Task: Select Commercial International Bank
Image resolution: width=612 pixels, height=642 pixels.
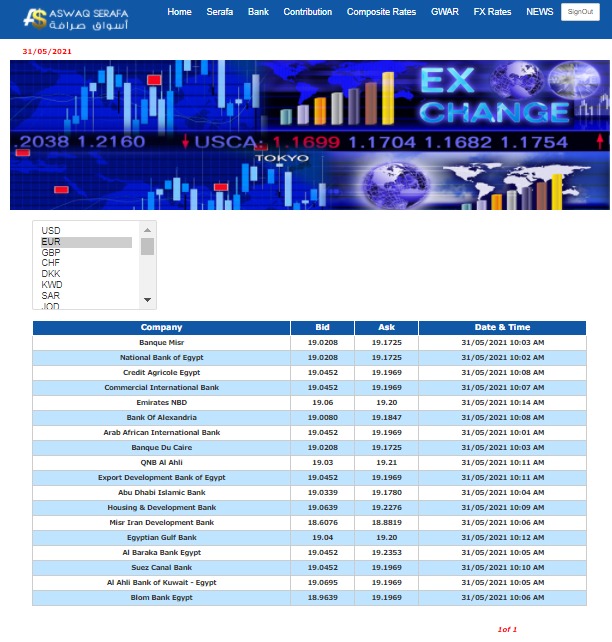Action: click(161, 388)
